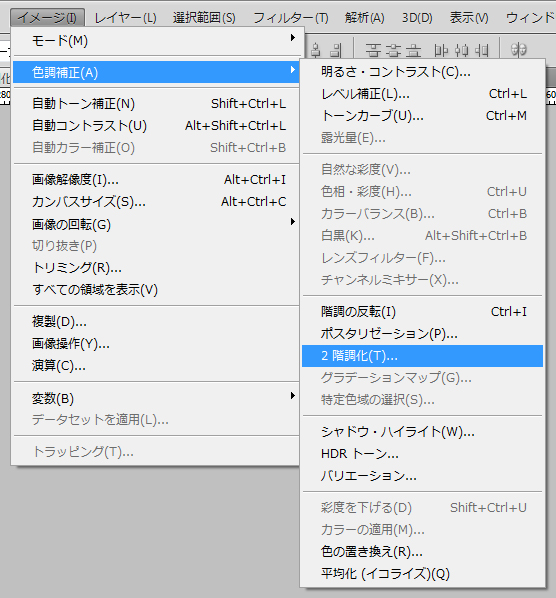Click distribute vertical centers icon
The height and width of the screenshot is (598, 556).
393,50
